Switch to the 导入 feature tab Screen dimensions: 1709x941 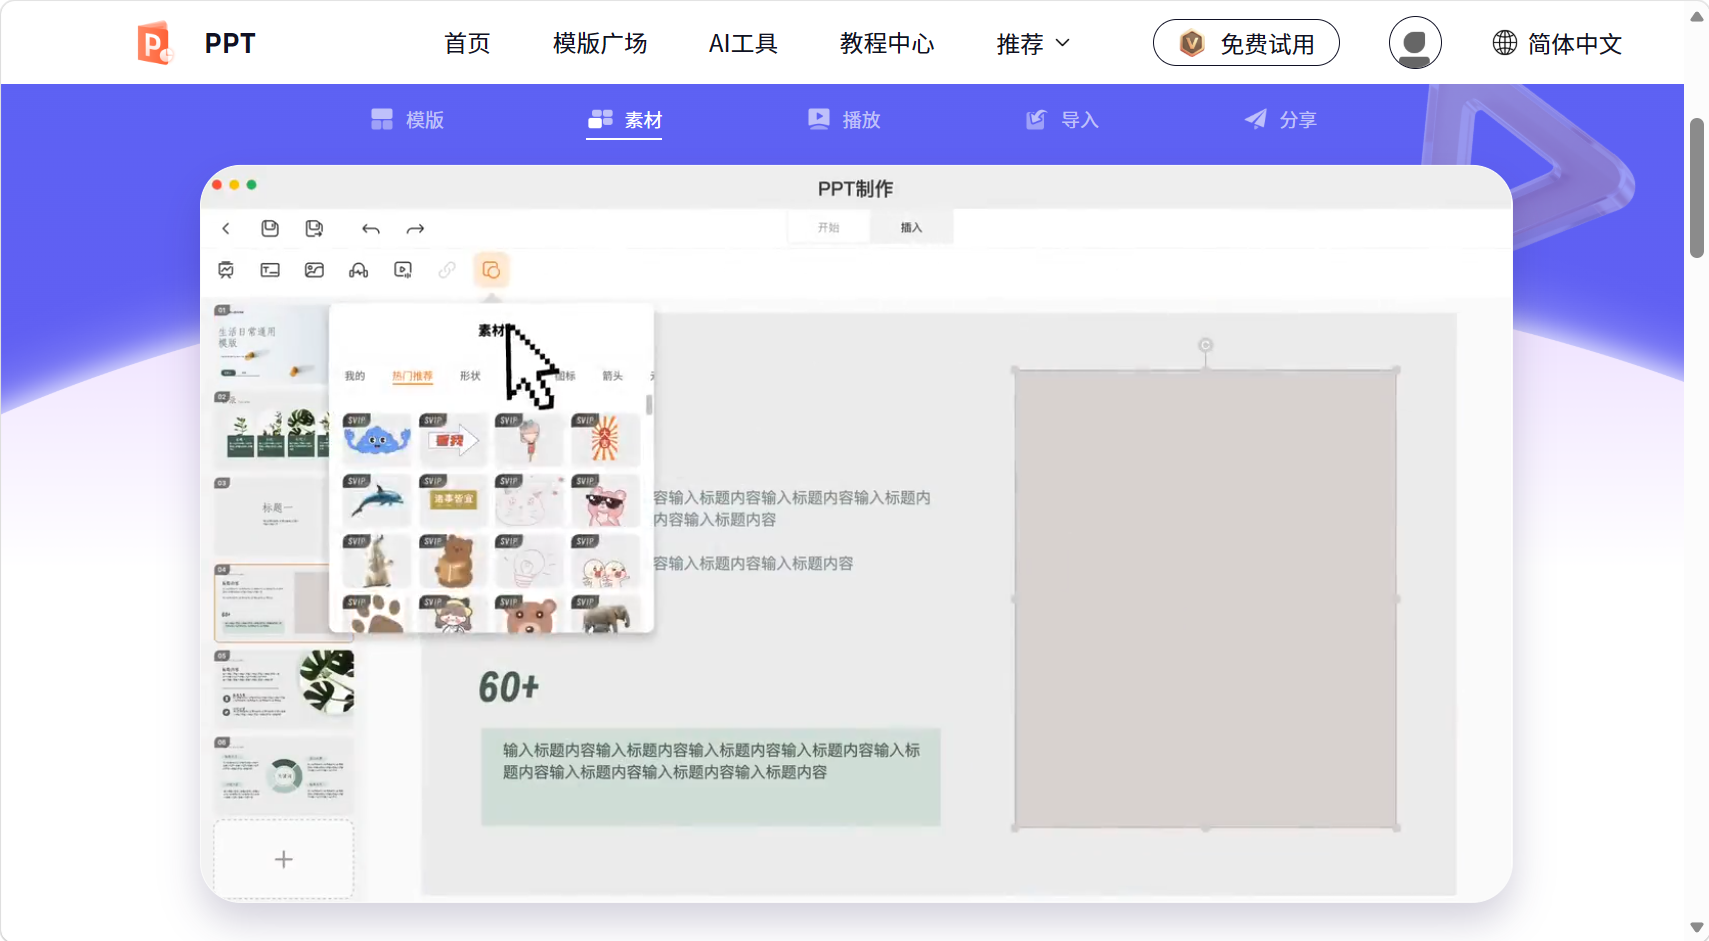[1062, 120]
